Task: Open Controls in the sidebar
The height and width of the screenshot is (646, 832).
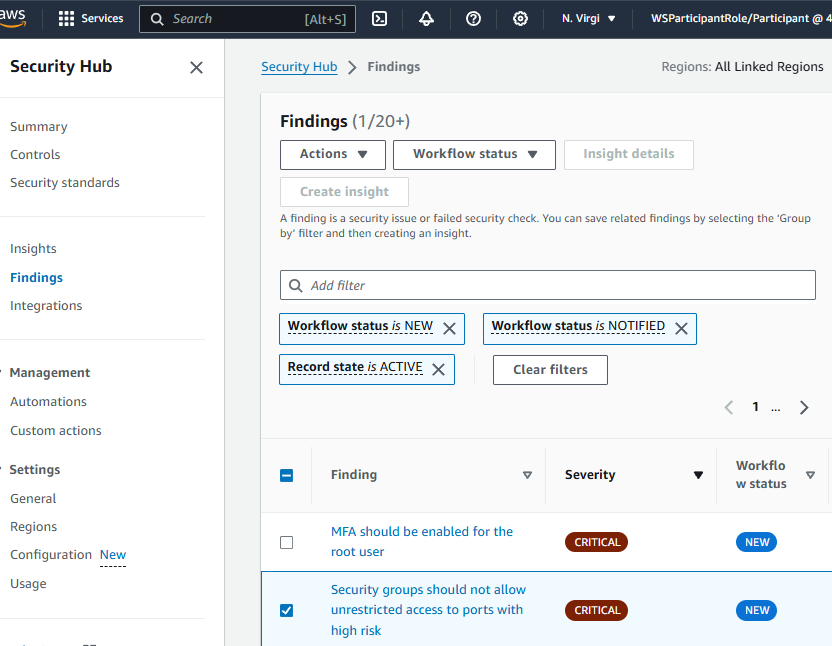Action: [35, 154]
